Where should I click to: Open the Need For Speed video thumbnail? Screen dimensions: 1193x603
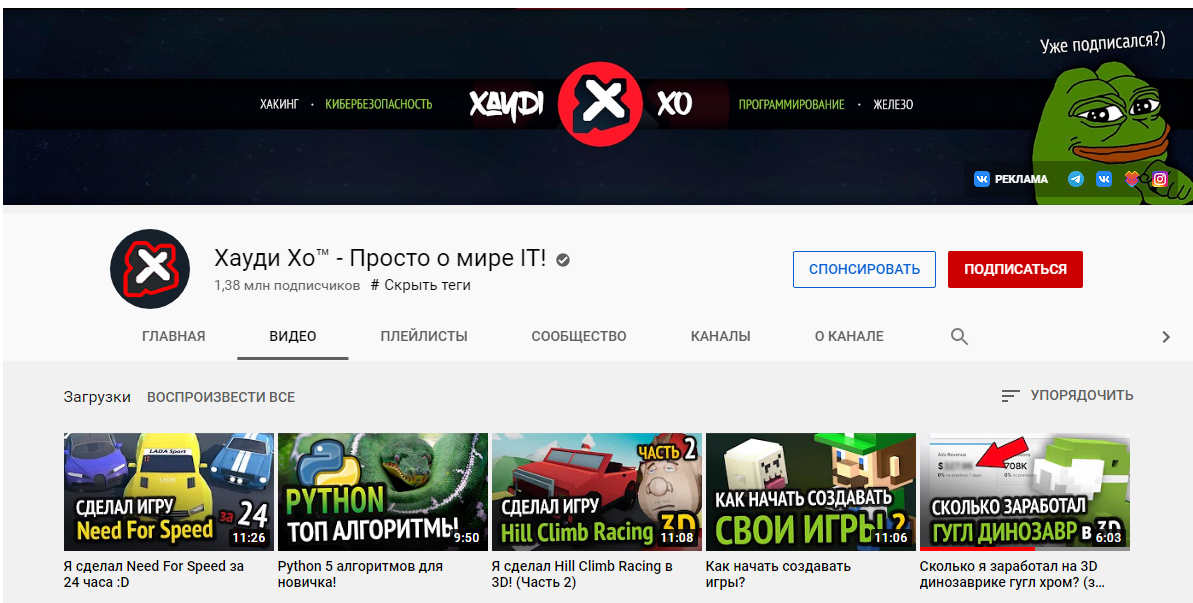(169, 492)
